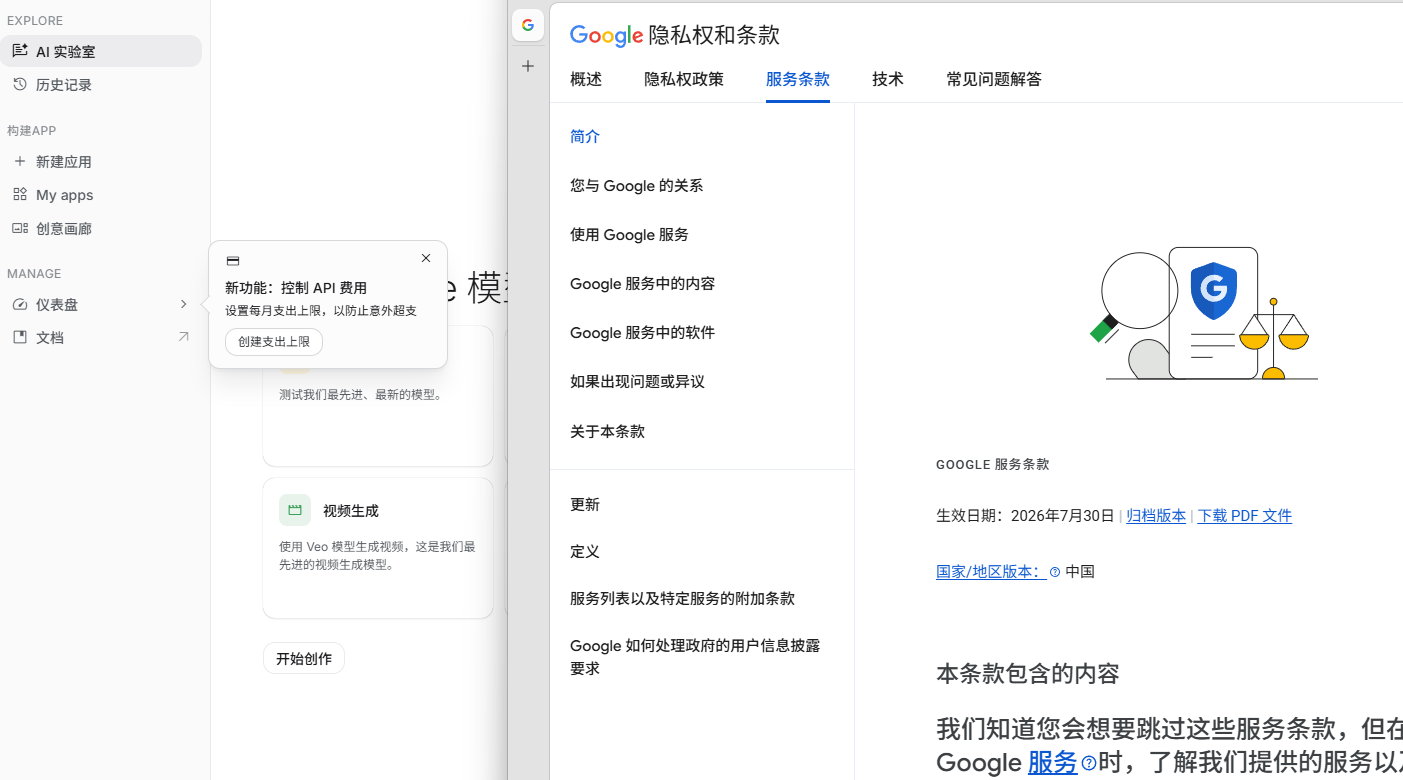
Task: Click the 本条款包含的内容 heading
Action: [x=1028, y=673]
